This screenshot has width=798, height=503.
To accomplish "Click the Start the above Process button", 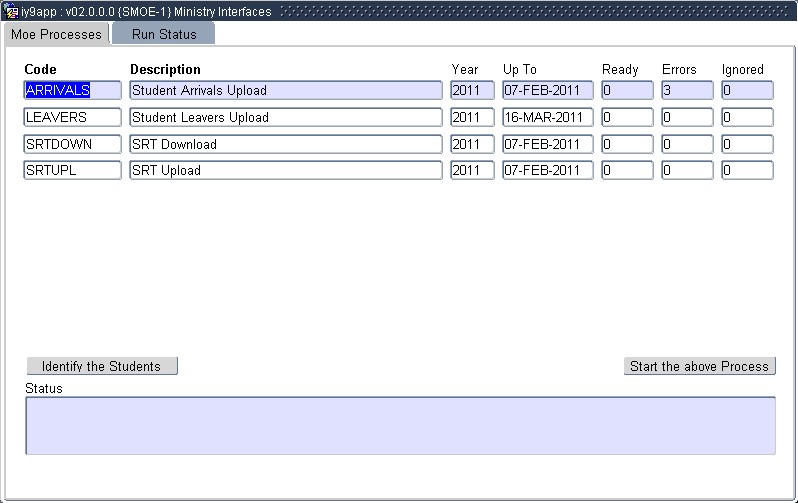I will pos(700,366).
